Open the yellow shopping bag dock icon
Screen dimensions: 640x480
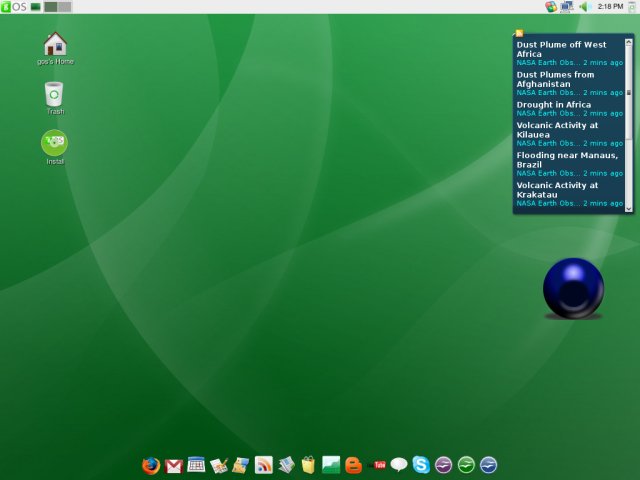coord(308,465)
